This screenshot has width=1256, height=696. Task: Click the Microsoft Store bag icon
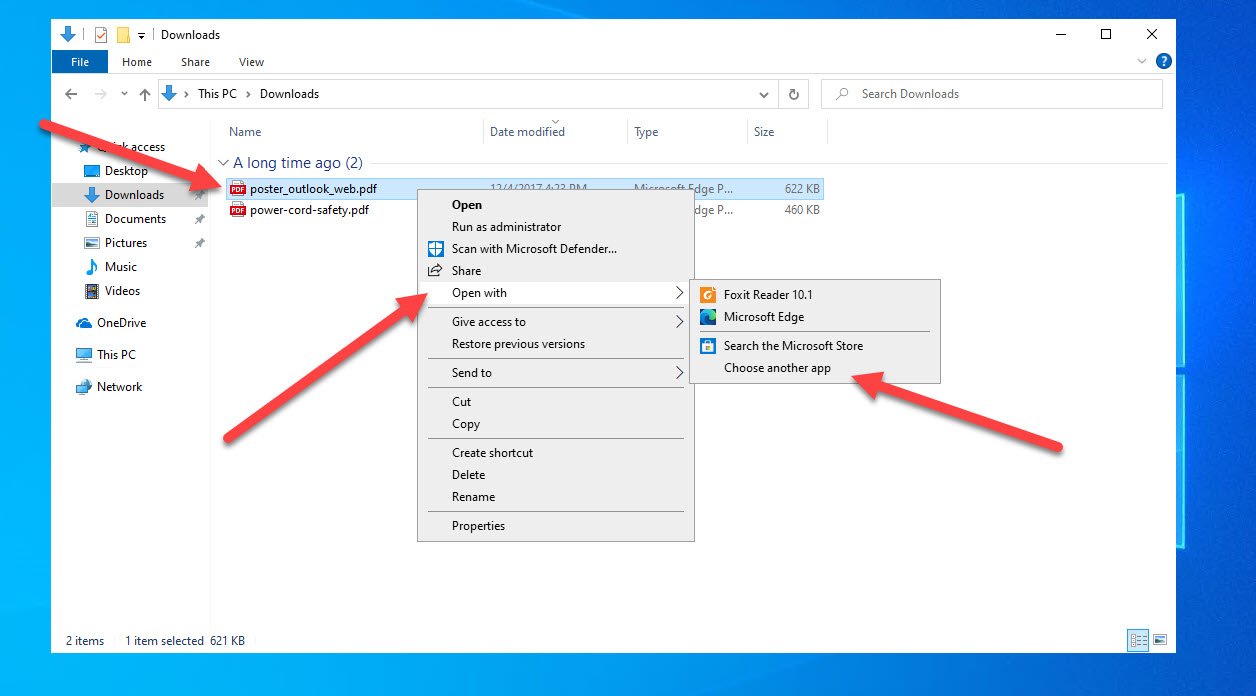pos(708,346)
